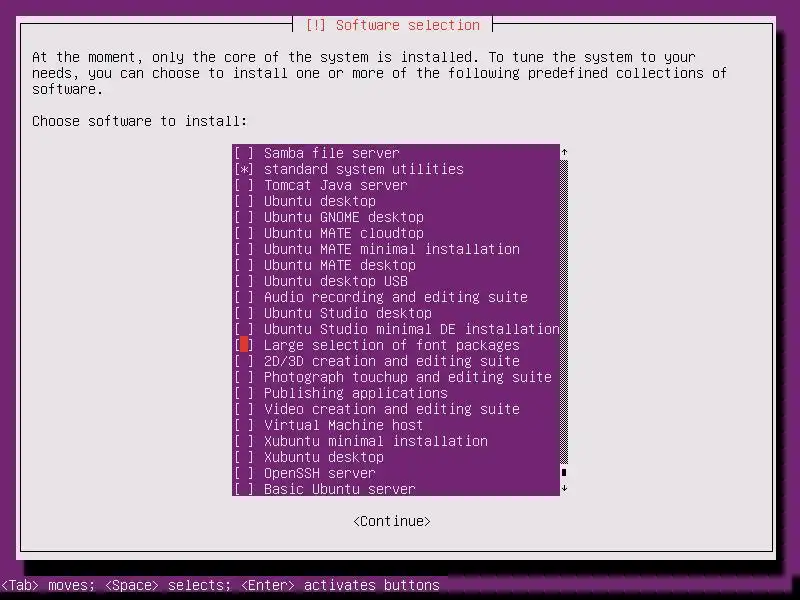This screenshot has width=800, height=600.
Task: Enable the Ubuntu MATE desktop checkbox
Action: (244, 265)
